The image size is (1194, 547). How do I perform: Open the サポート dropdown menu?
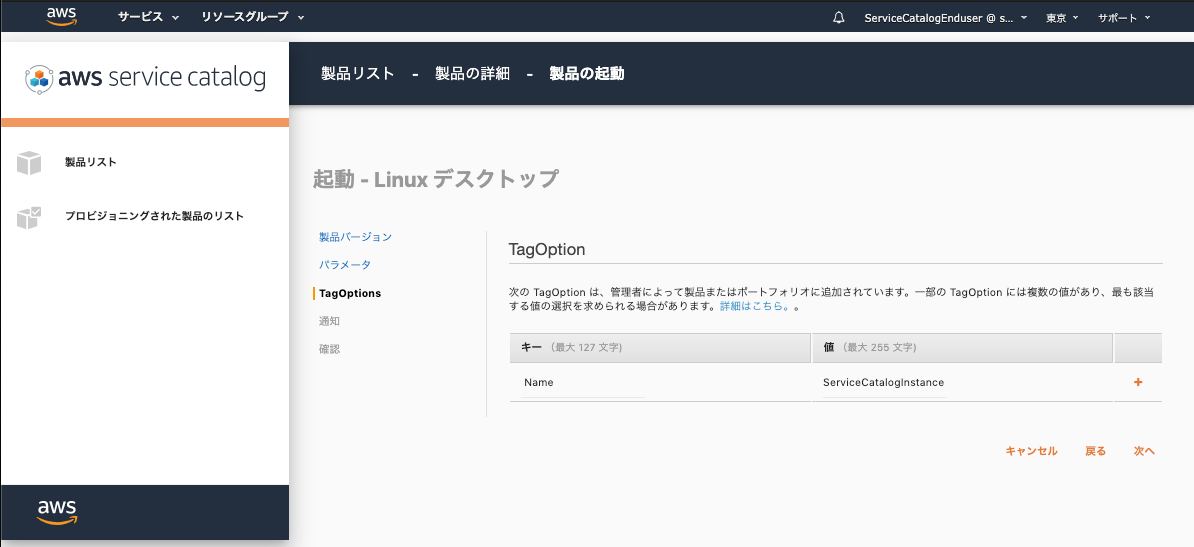click(1124, 18)
